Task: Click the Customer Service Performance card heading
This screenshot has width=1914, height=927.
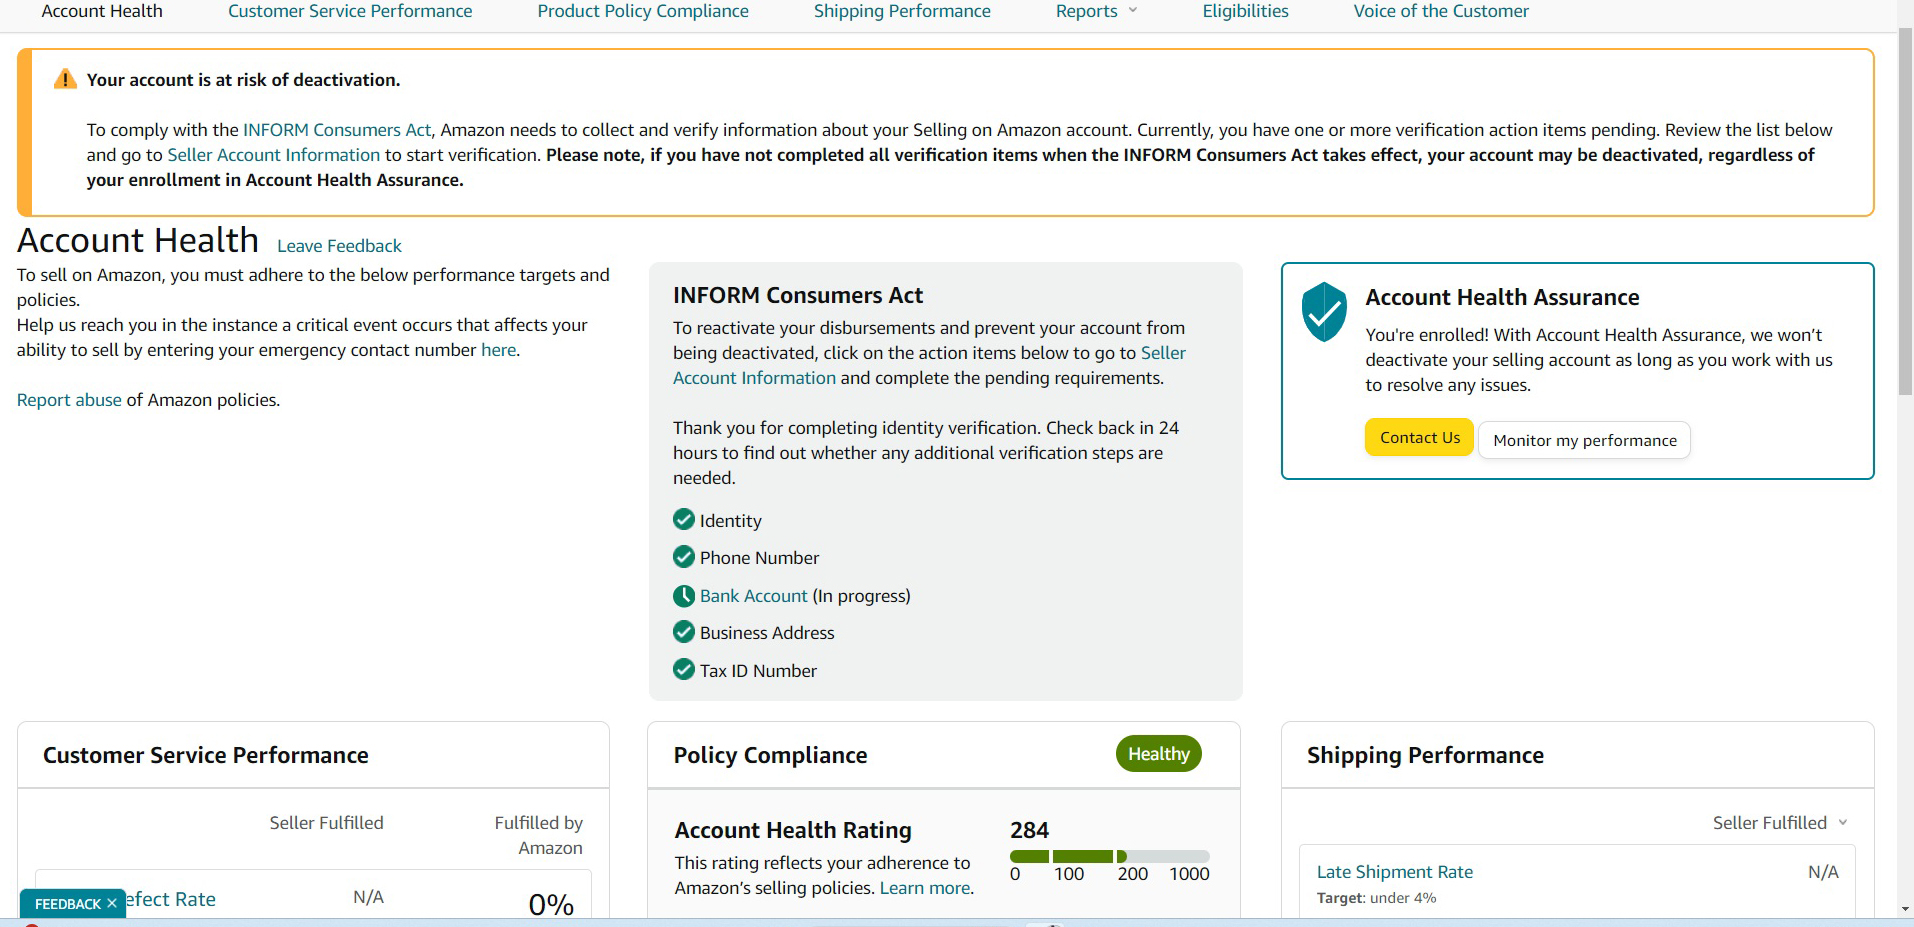Action: [x=205, y=755]
